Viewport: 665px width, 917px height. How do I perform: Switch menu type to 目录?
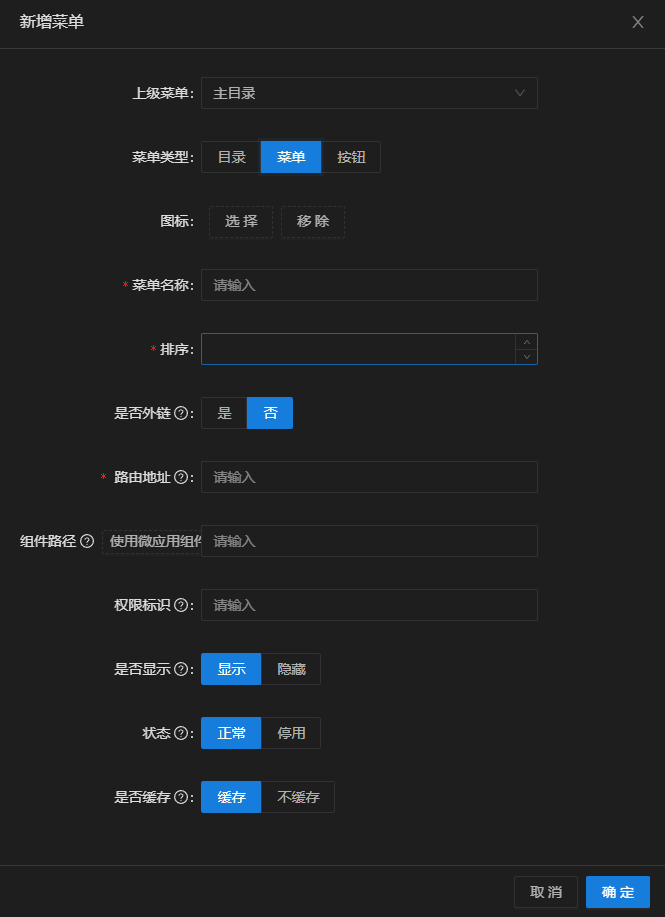(231, 157)
